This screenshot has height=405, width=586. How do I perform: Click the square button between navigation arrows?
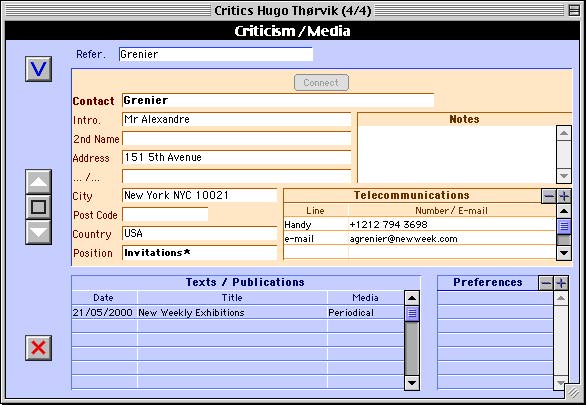coord(38,207)
